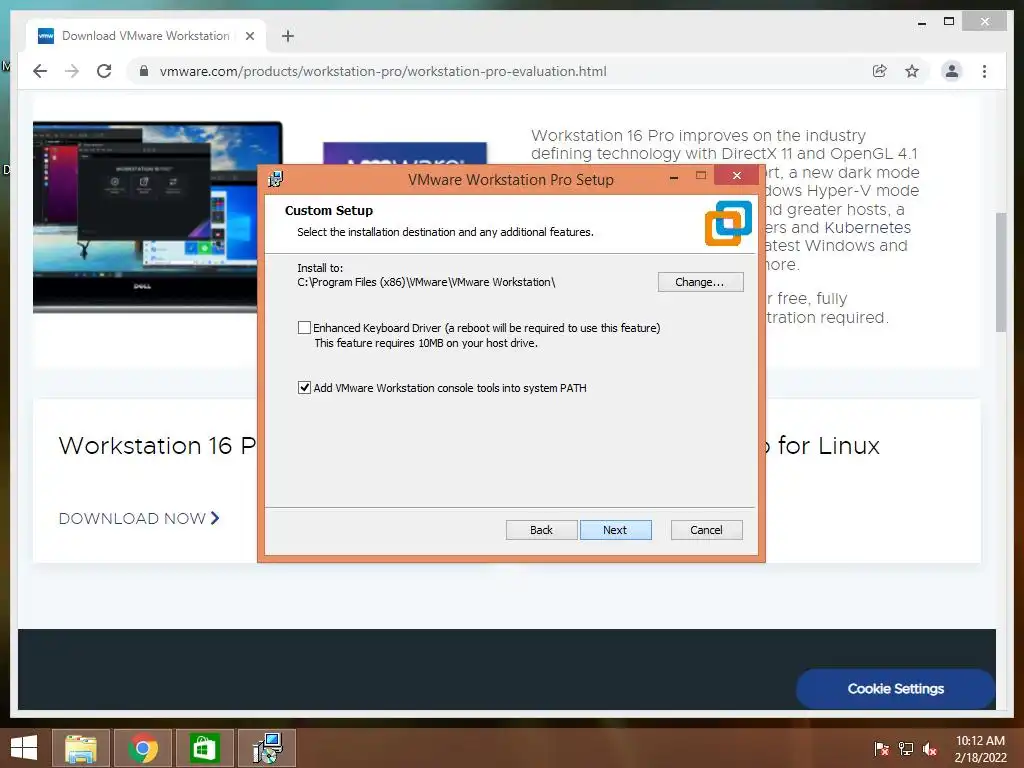Screen dimensions: 1024x768
Task: Reload the VMware download page
Action: coord(104,71)
